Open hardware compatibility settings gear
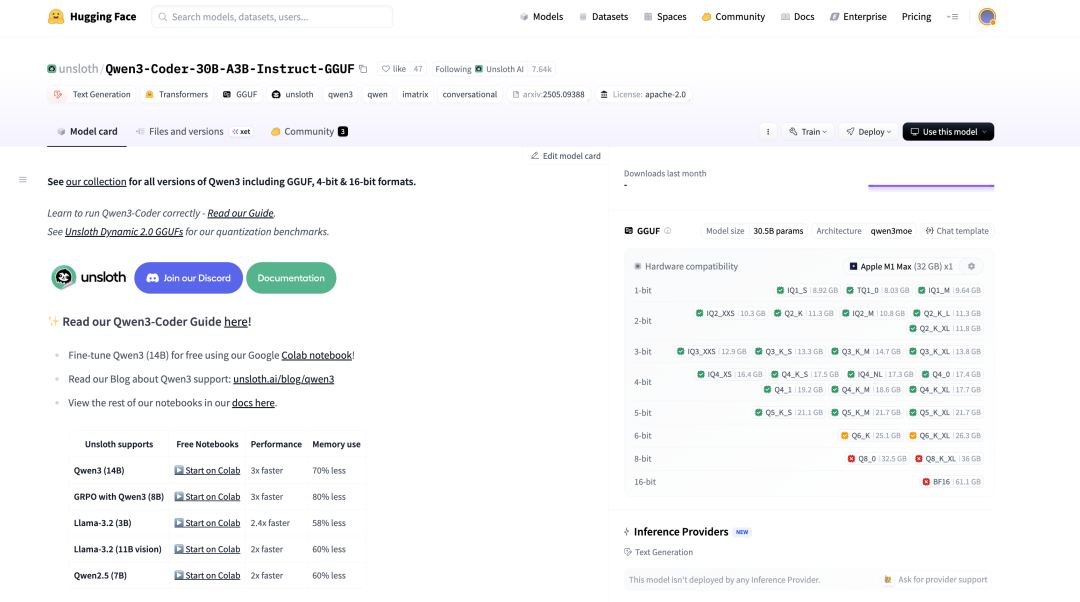 point(971,267)
